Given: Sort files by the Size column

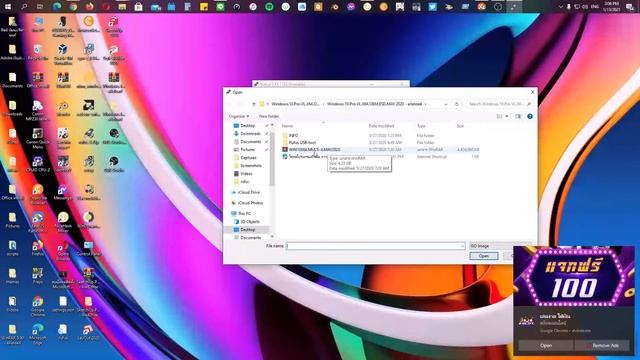Looking at the screenshot, I should 460,126.
